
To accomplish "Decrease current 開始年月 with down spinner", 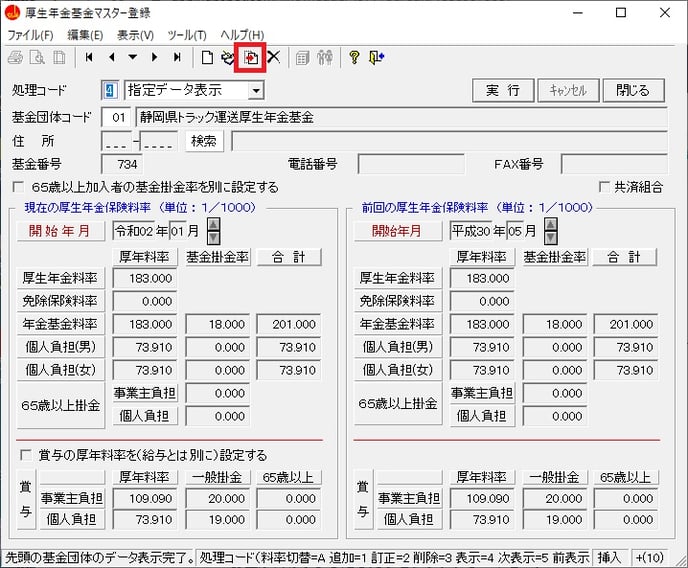I will pos(213,238).
